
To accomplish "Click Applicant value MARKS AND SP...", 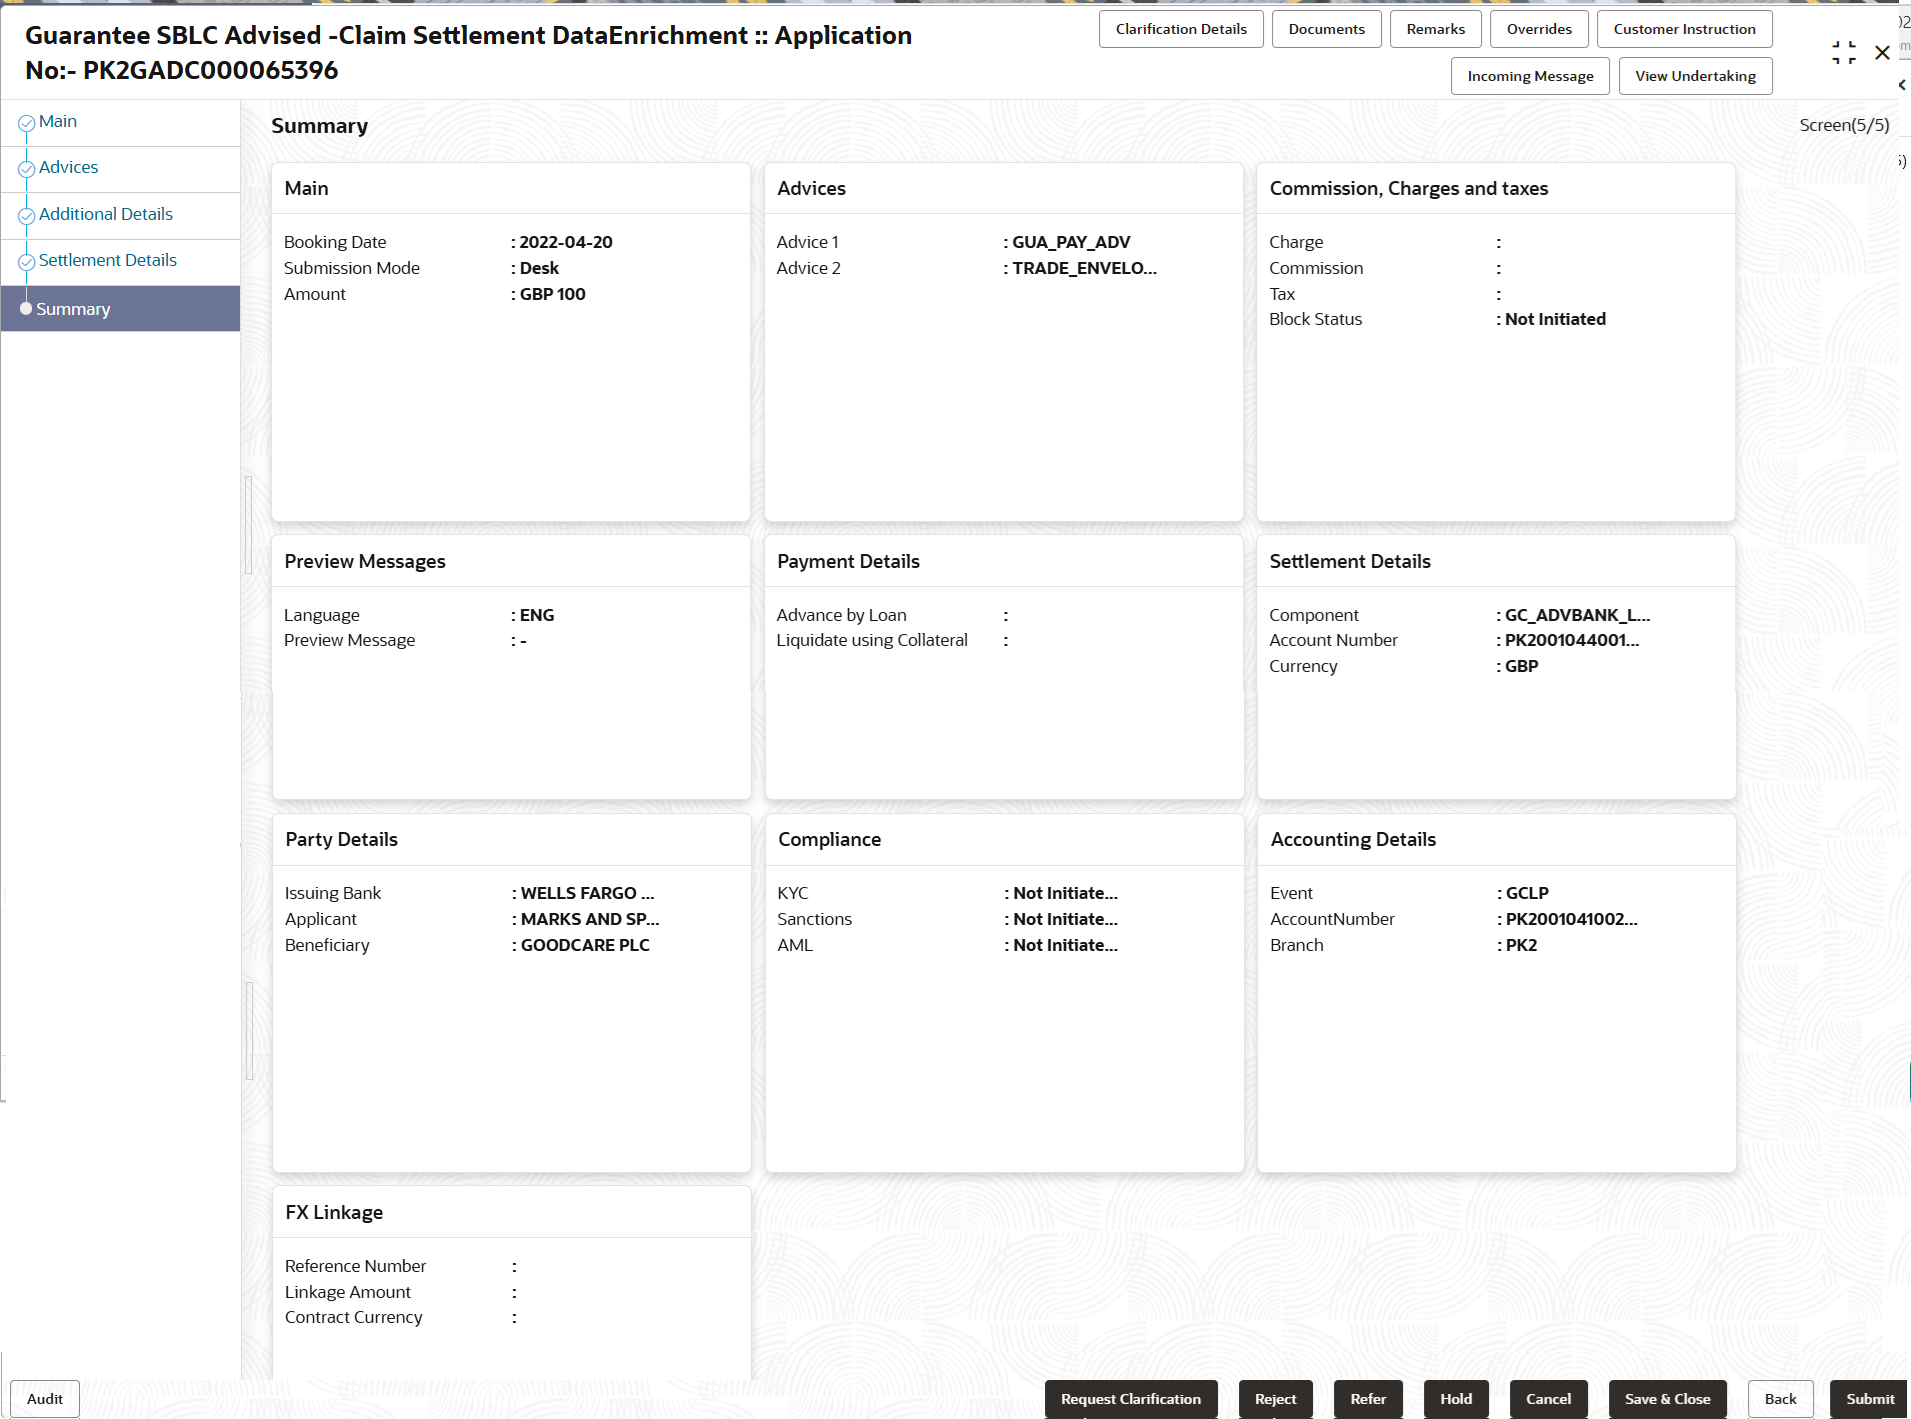I will (590, 919).
